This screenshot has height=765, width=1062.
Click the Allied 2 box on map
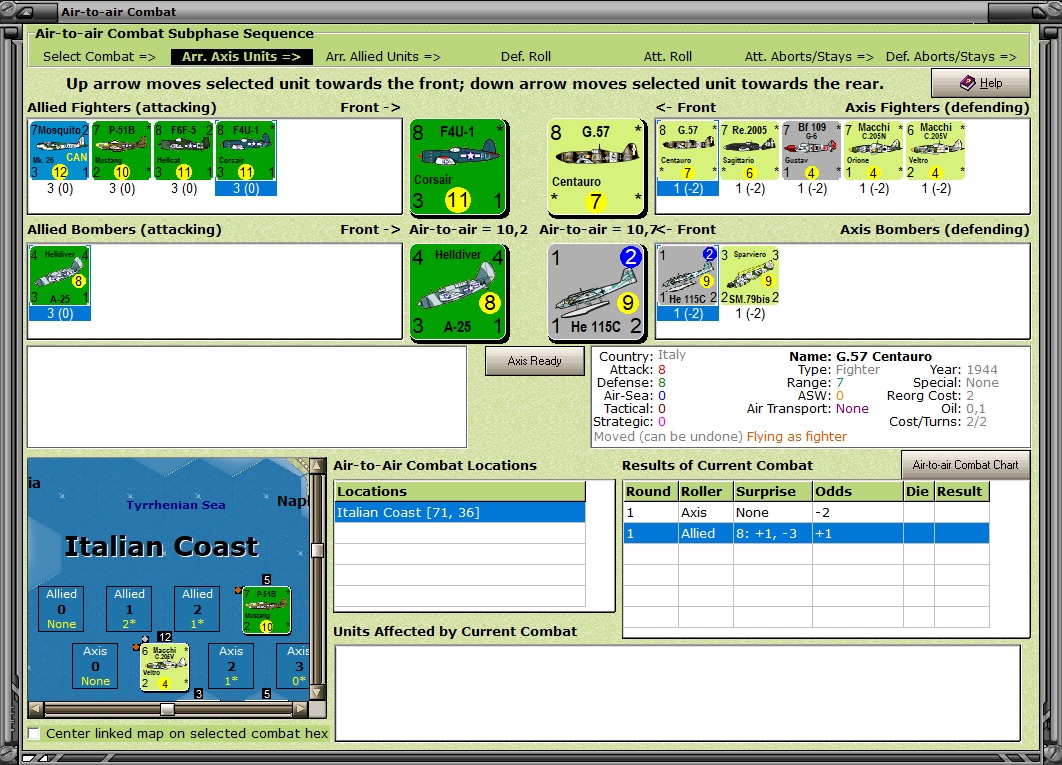(197, 608)
